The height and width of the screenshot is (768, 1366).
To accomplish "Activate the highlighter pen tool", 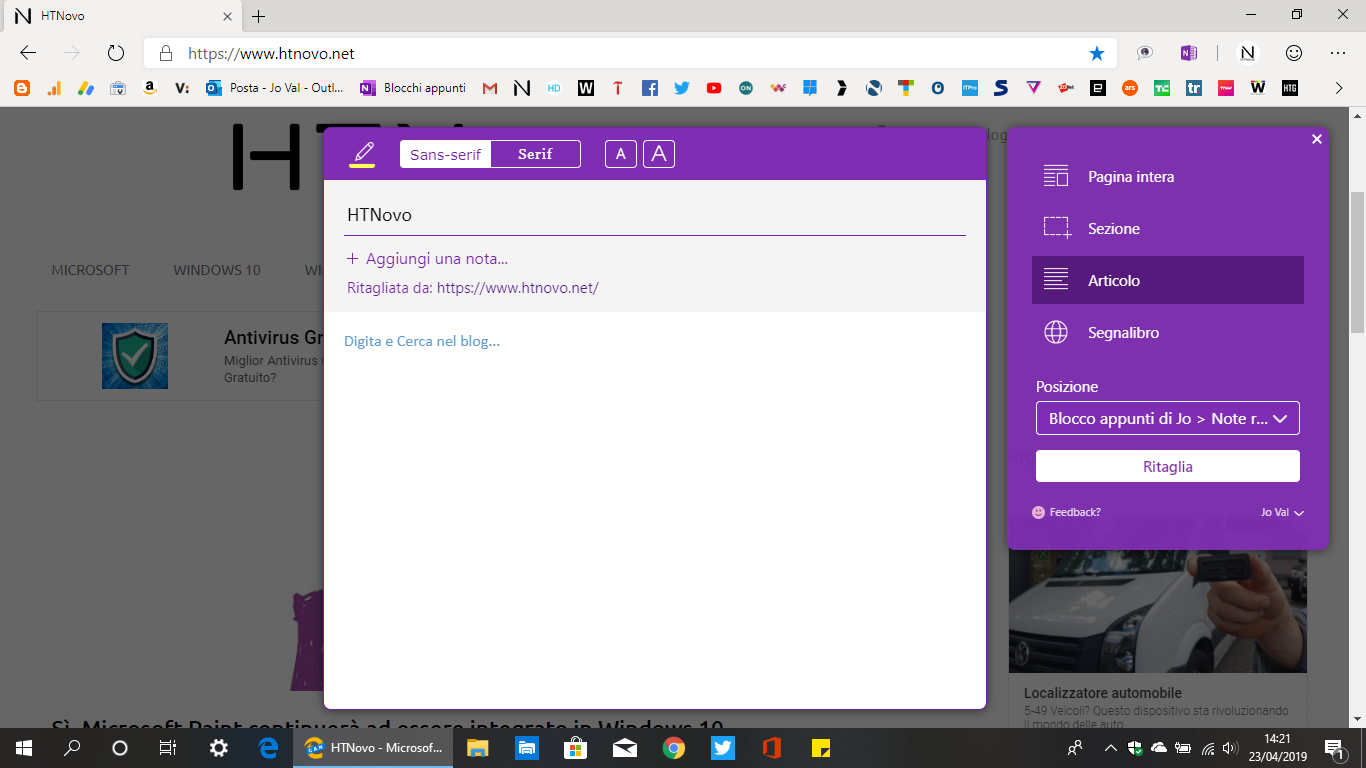I will [362, 154].
